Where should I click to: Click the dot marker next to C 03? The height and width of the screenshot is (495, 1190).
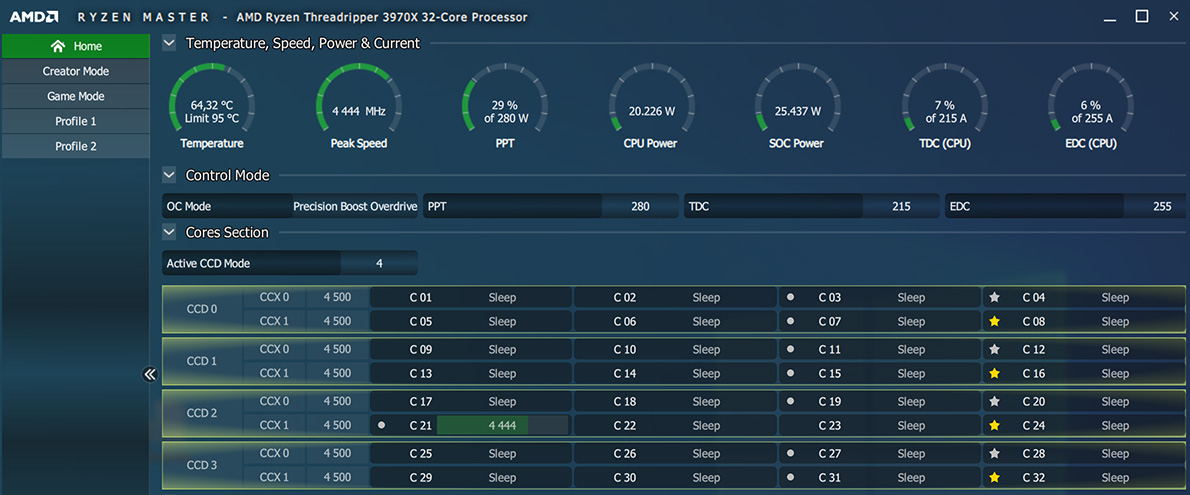click(790, 297)
